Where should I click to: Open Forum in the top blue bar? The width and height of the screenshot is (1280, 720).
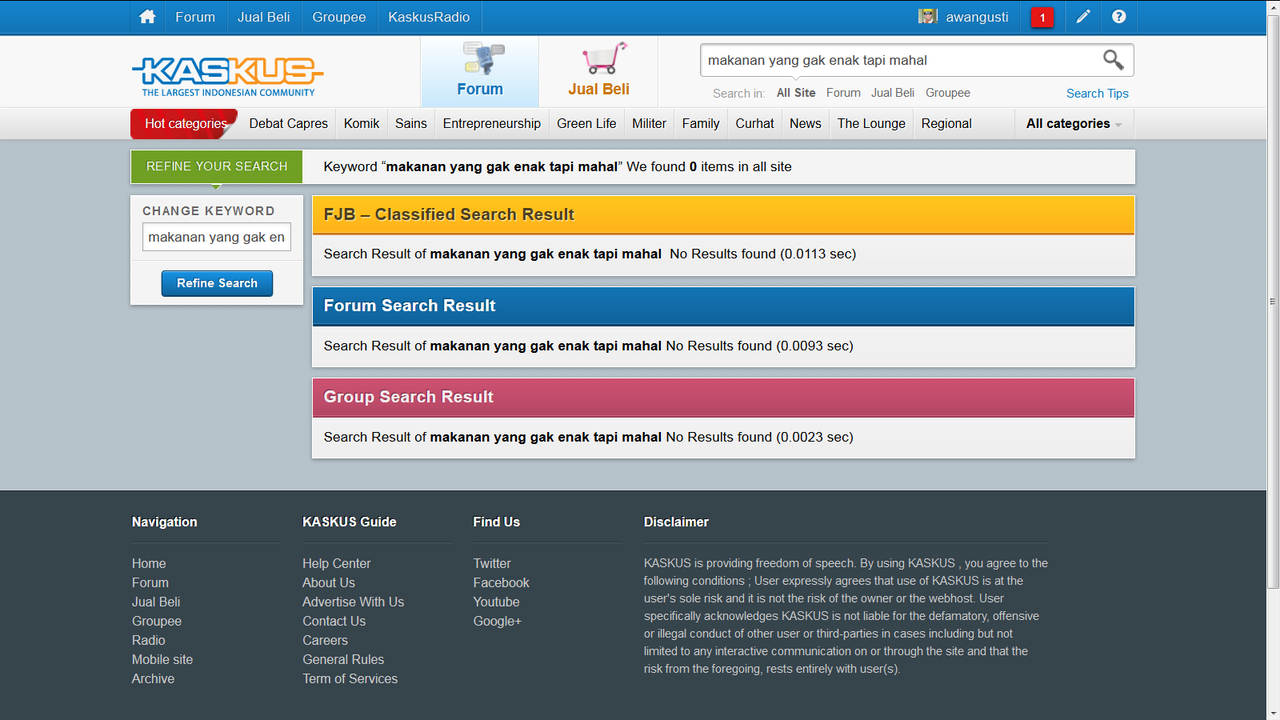(195, 17)
